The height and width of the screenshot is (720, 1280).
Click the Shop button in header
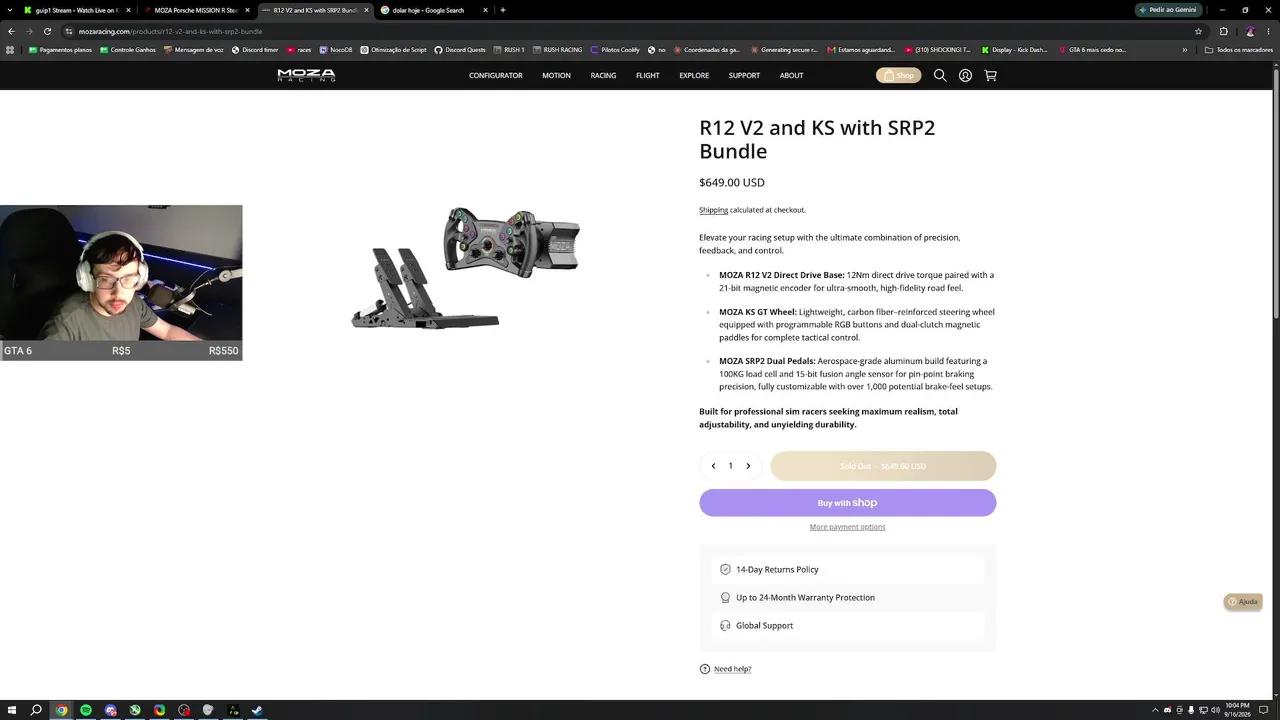899,75
